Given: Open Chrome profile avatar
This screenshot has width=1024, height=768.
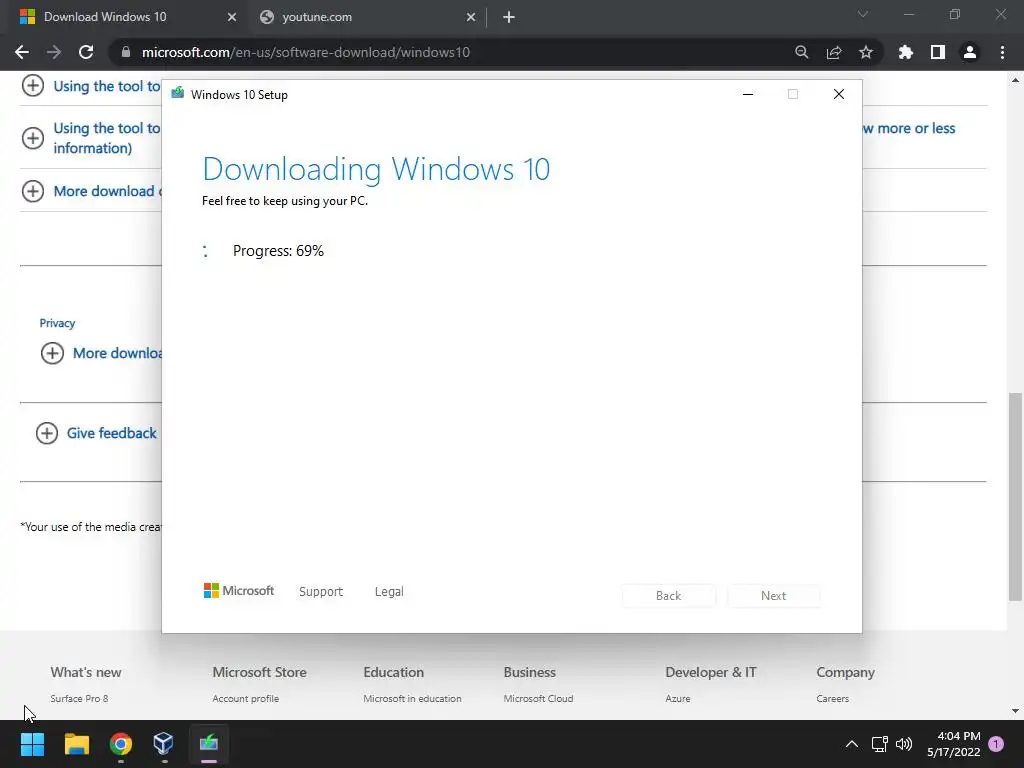Looking at the screenshot, I should click(970, 52).
